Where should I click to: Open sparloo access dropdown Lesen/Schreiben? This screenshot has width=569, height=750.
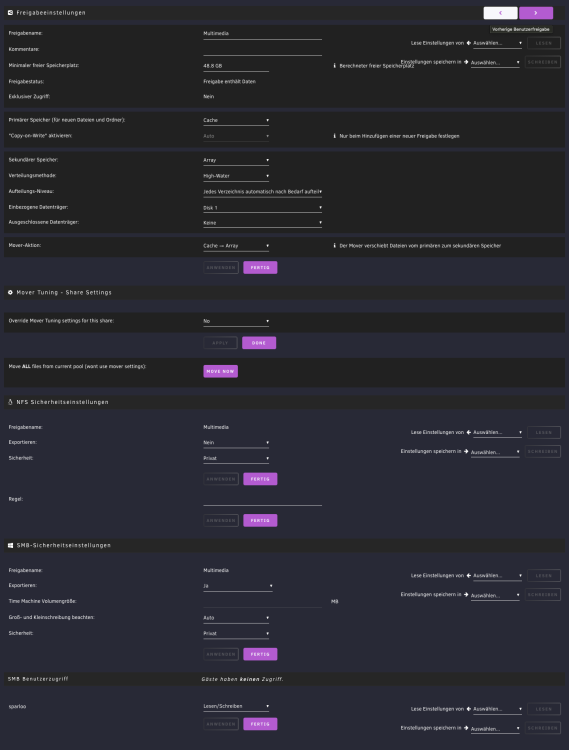pyautogui.click(x=236, y=706)
